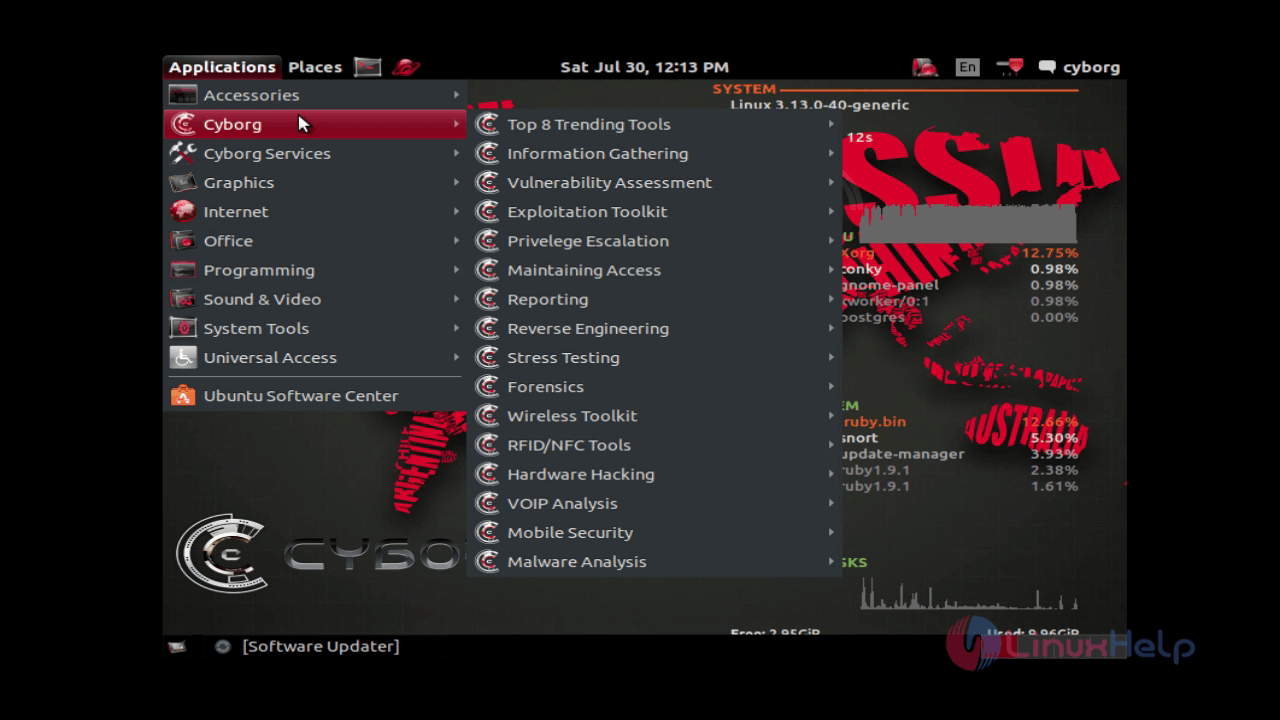The width and height of the screenshot is (1280, 720).
Task: Open Maintaining Access category
Action: pos(655,270)
